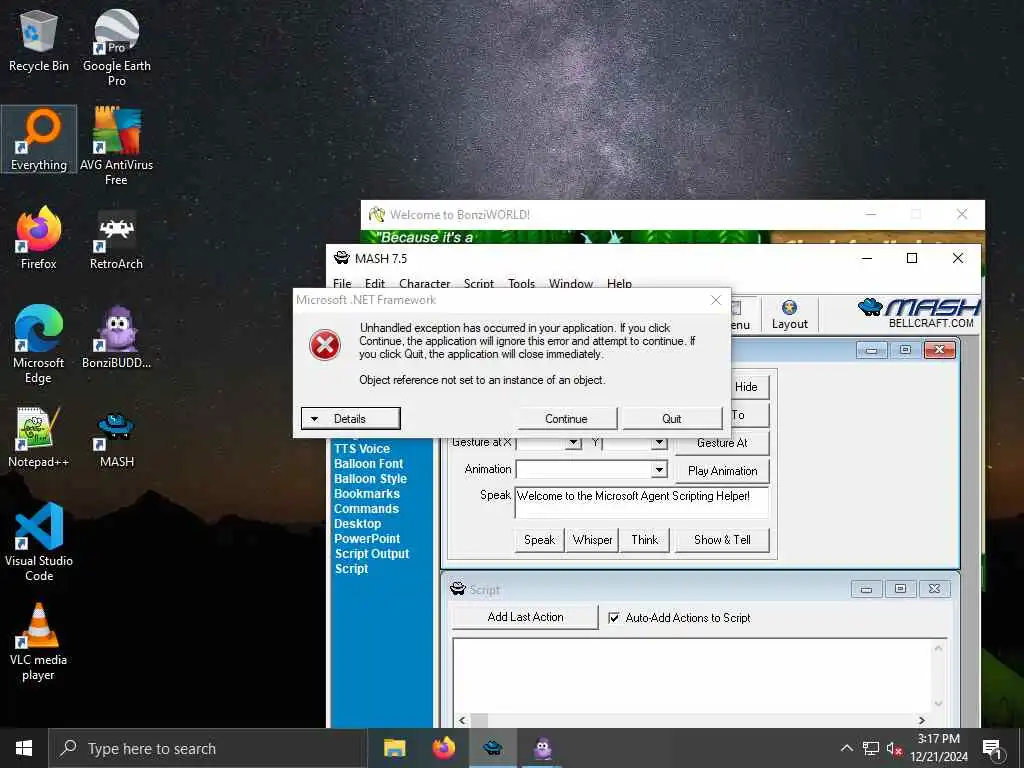Select Balloon Style in the sidebar

point(370,479)
